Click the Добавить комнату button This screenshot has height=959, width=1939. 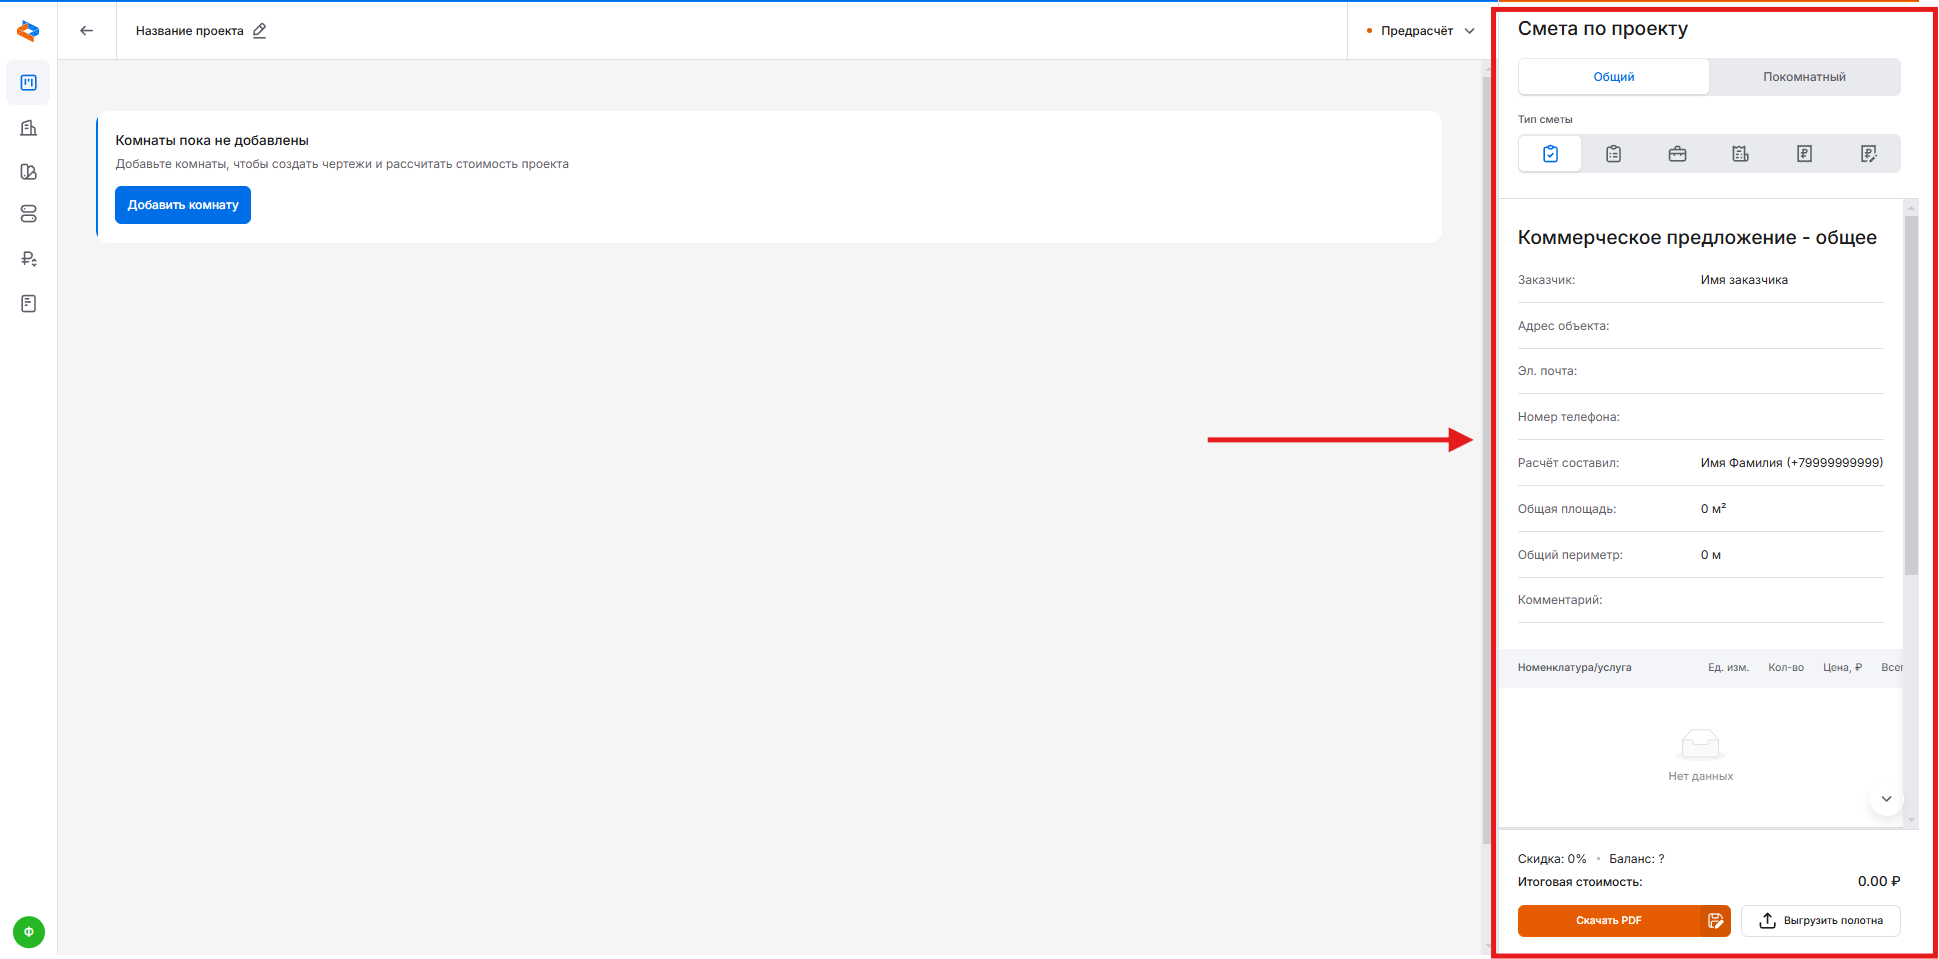click(x=183, y=205)
